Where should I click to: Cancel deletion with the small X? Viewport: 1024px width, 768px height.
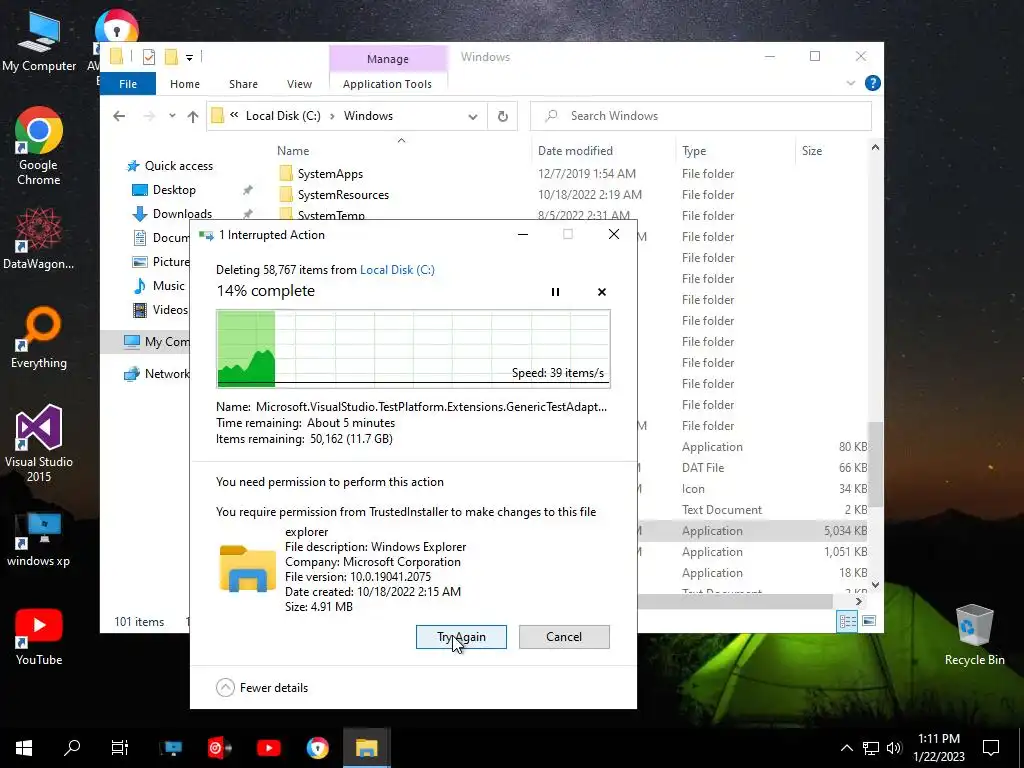[602, 292]
